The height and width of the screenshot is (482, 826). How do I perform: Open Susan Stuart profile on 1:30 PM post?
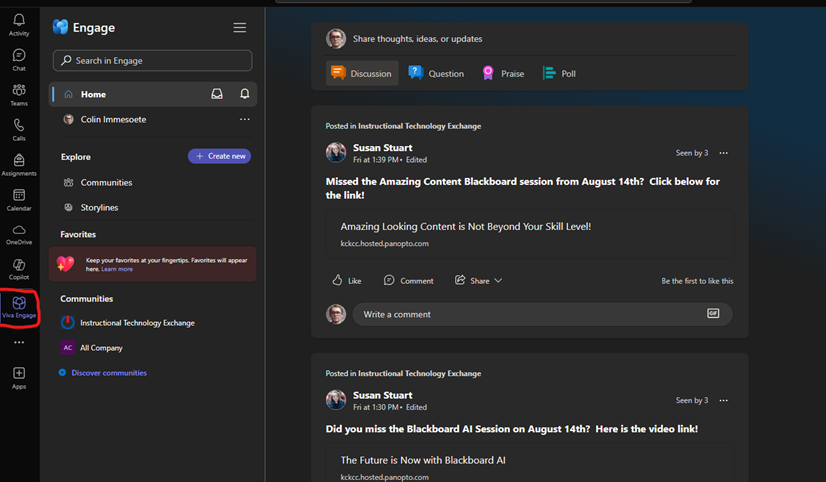[382, 395]
